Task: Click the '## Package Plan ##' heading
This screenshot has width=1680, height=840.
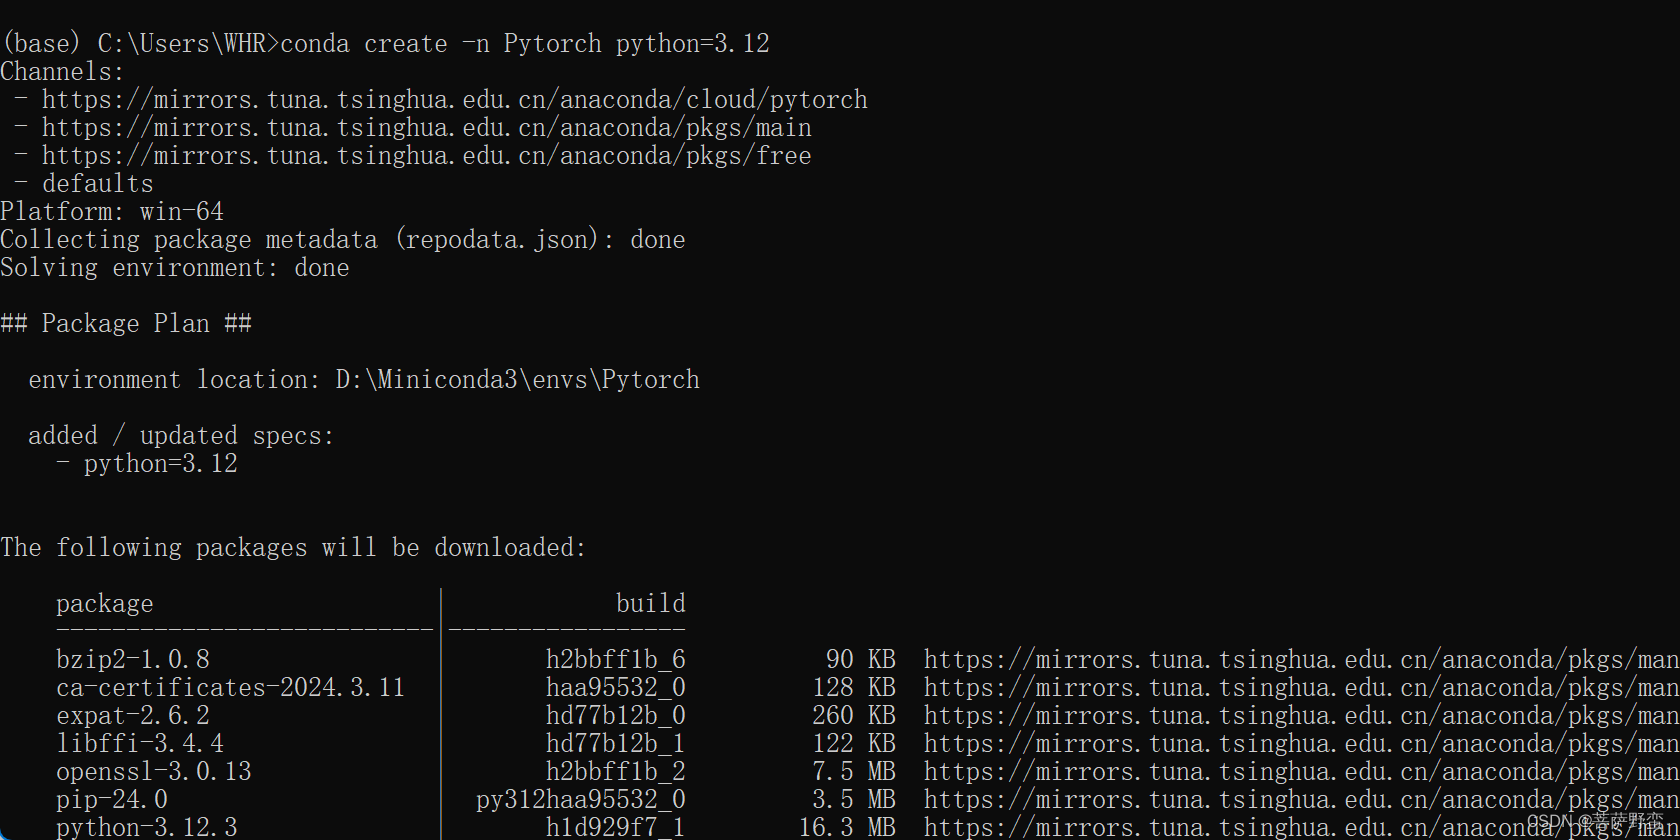Action: (x=126, y=324)
